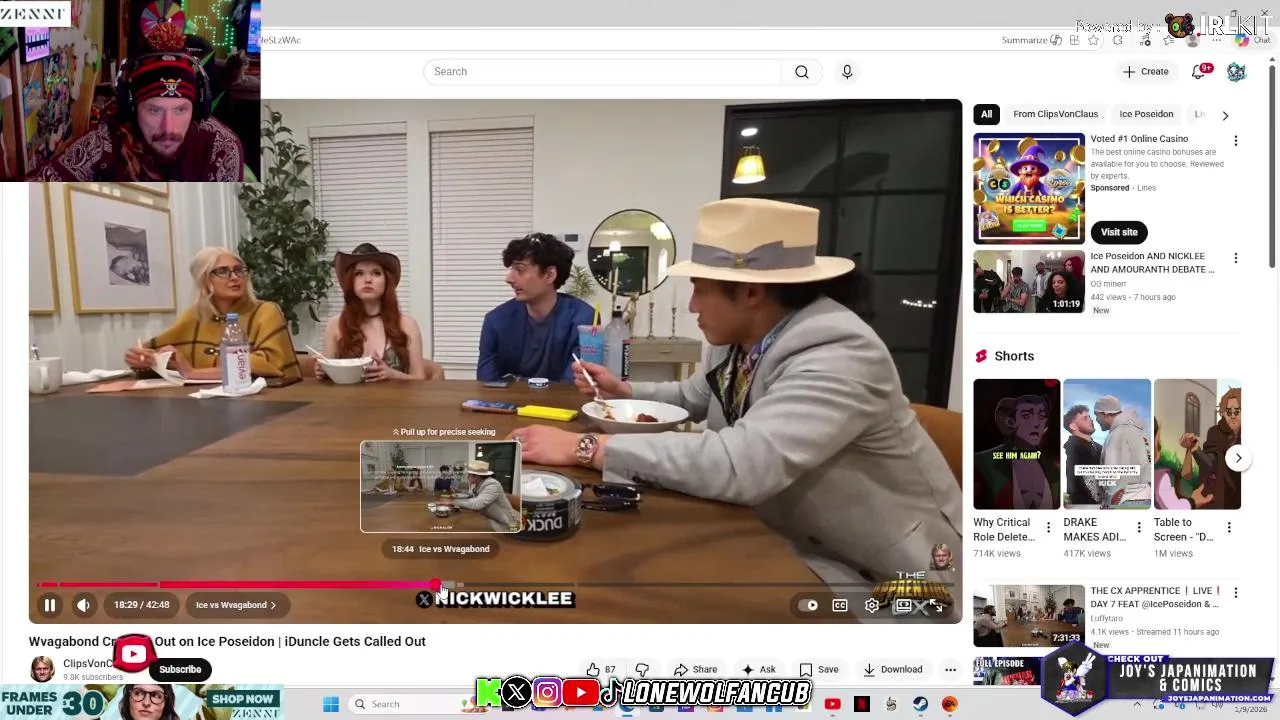Open THE CX APPRENTICE video thumbnail
This screenshot has height=720, width=1280.
[x=1029, y=615]
